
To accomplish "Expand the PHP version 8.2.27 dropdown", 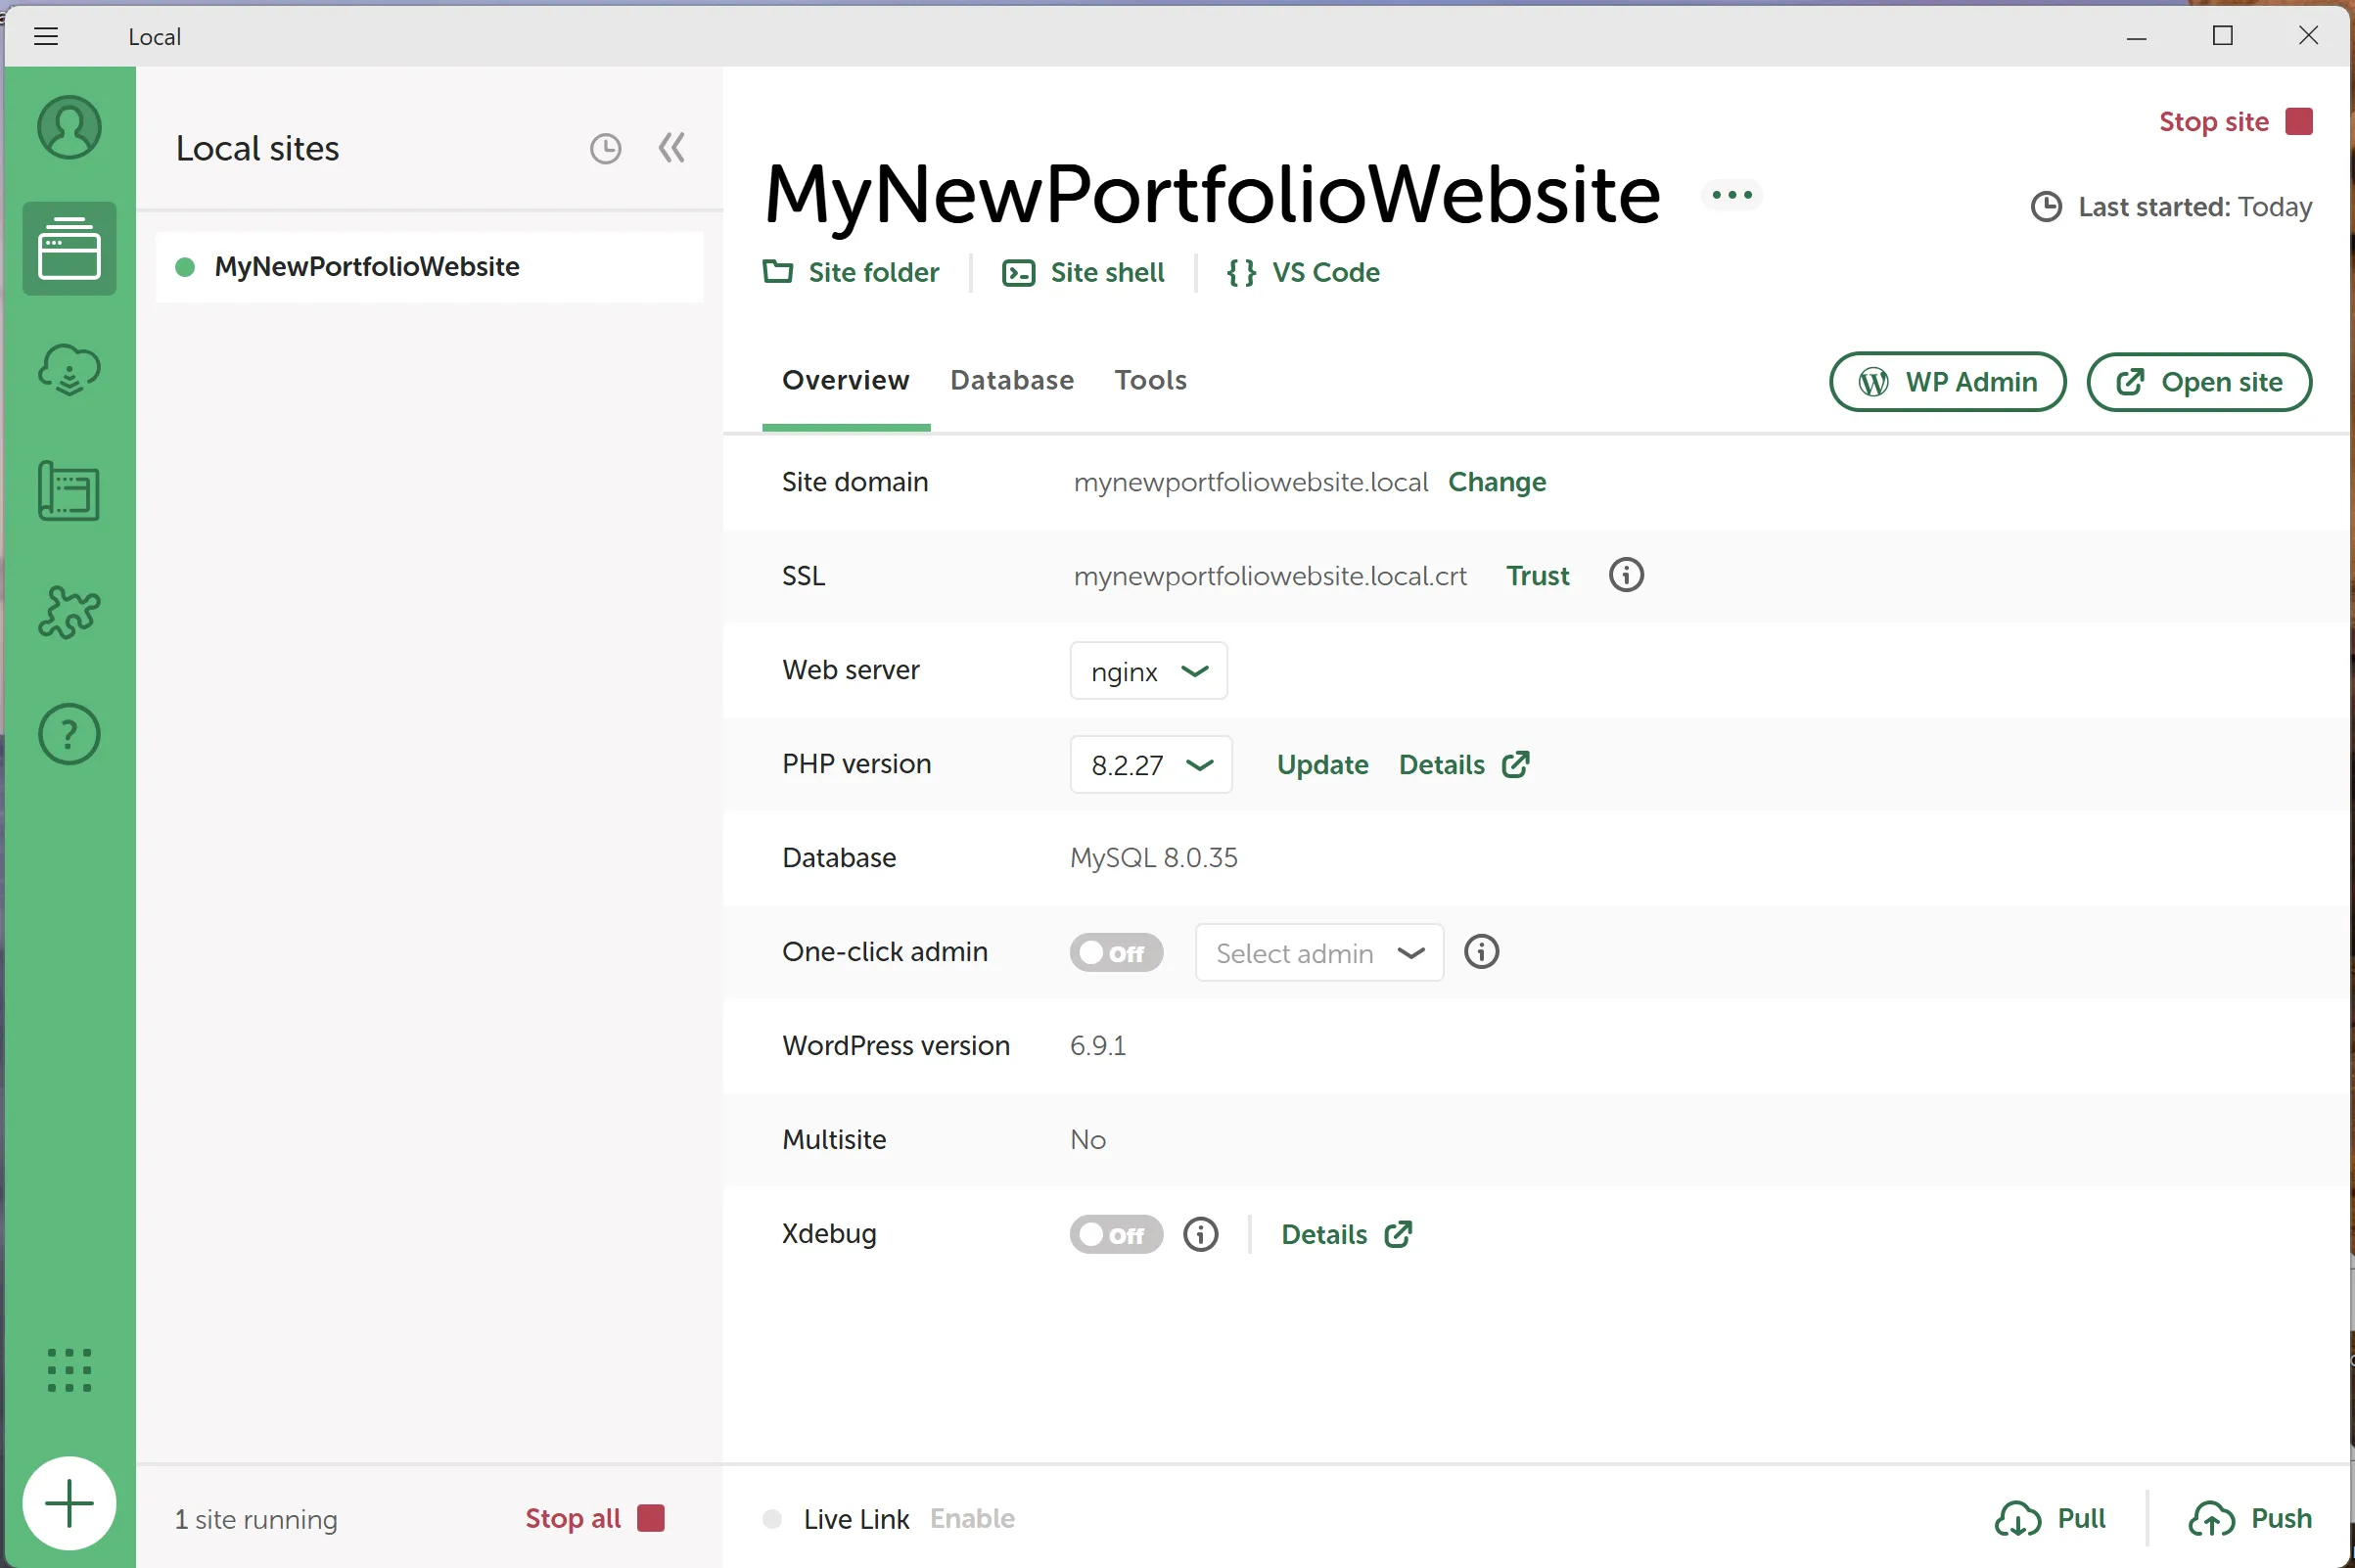I will tap(1150, 764).
